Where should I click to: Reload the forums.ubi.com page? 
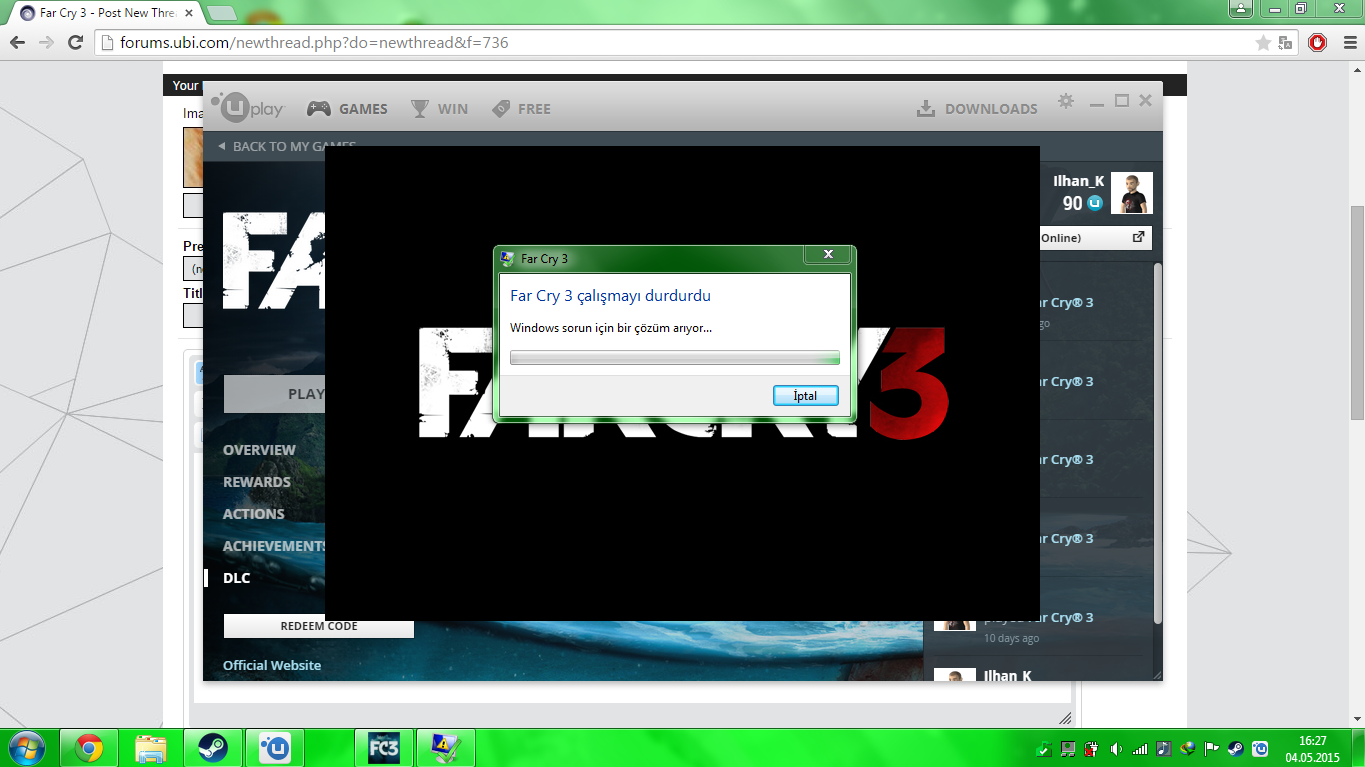75,43
